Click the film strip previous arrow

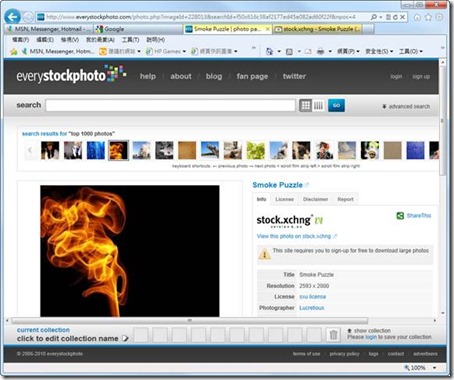pyautogui.click(x=30, y=150)
